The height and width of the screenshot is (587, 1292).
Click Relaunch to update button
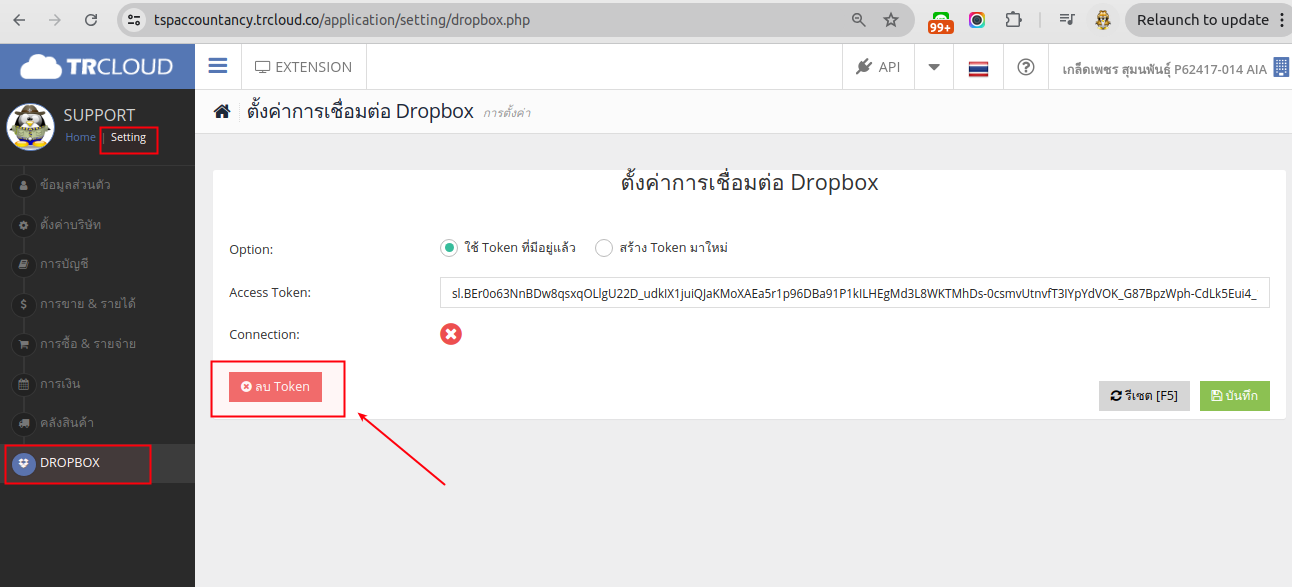coord(1202,20)
